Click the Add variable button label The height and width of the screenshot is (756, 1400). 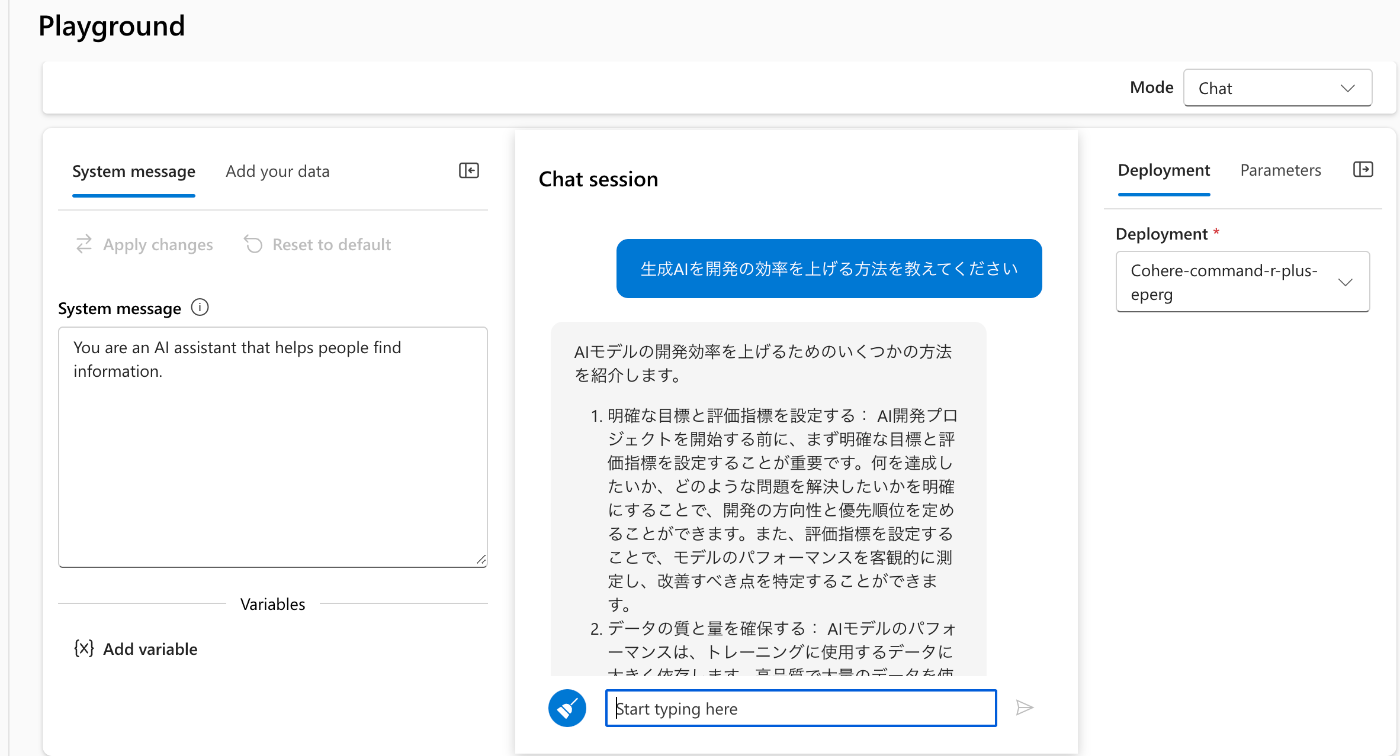[x=150, y=649]
